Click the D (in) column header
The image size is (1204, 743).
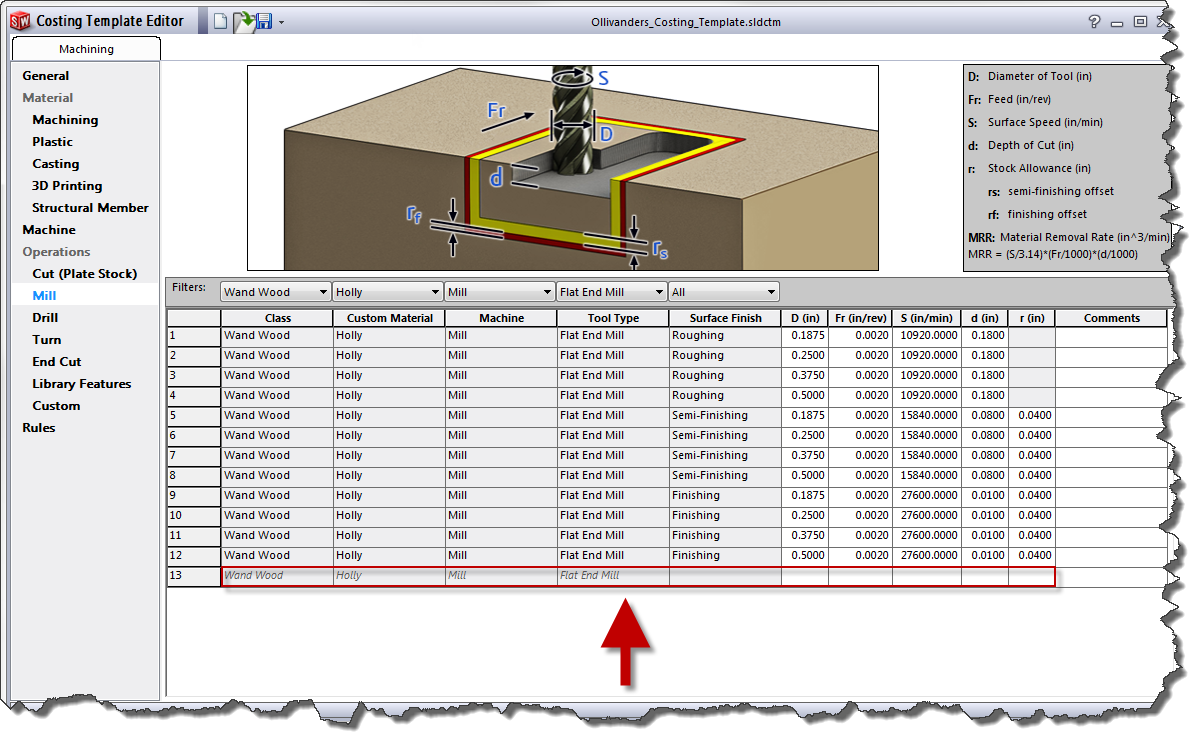(805, 318)
